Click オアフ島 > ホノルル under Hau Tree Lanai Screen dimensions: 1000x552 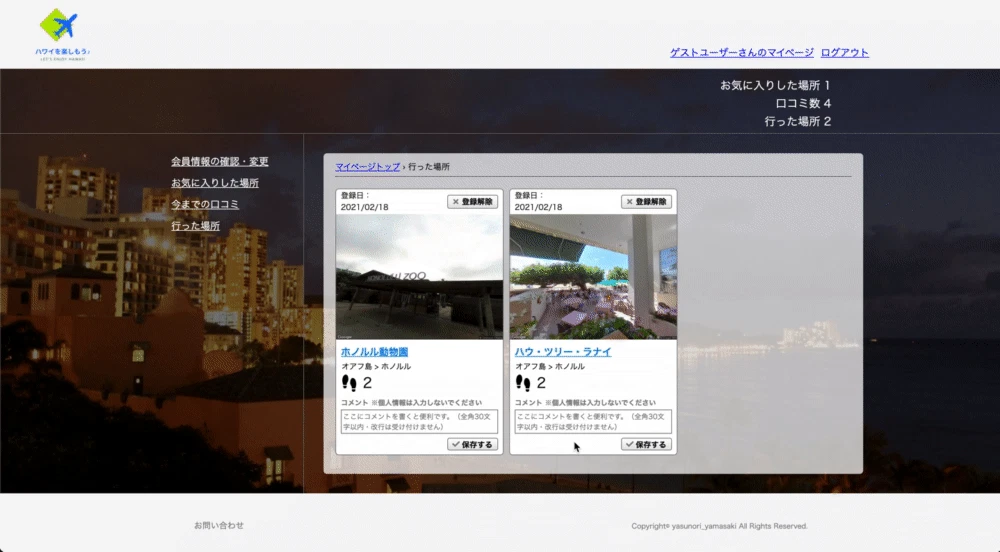click(x=550, y=367)
